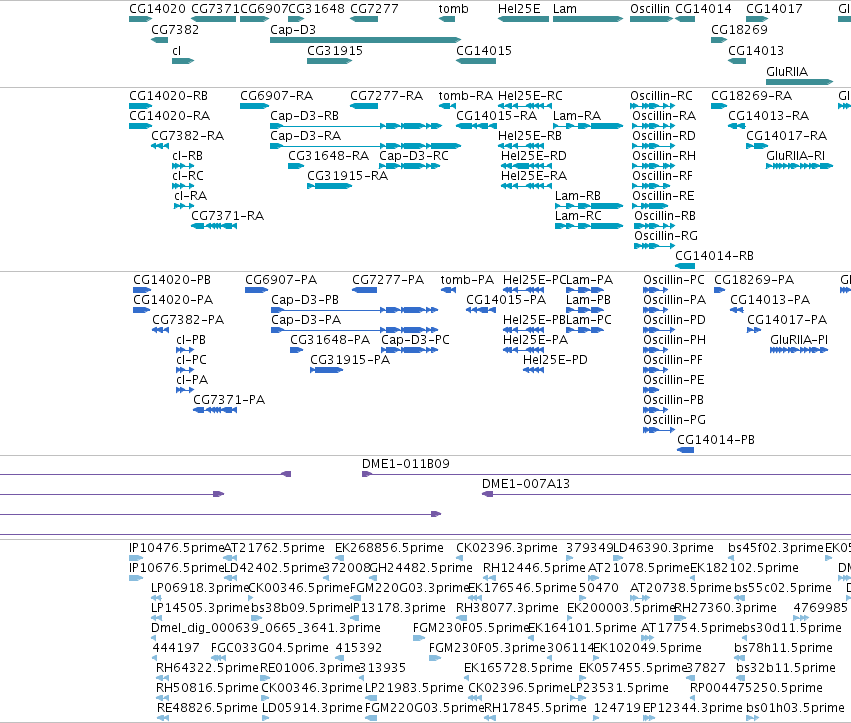The width and height of the screenshot is (851, 723).
Task: Click the Lam-RB transcript label
Action: click(x=577, y=196)
